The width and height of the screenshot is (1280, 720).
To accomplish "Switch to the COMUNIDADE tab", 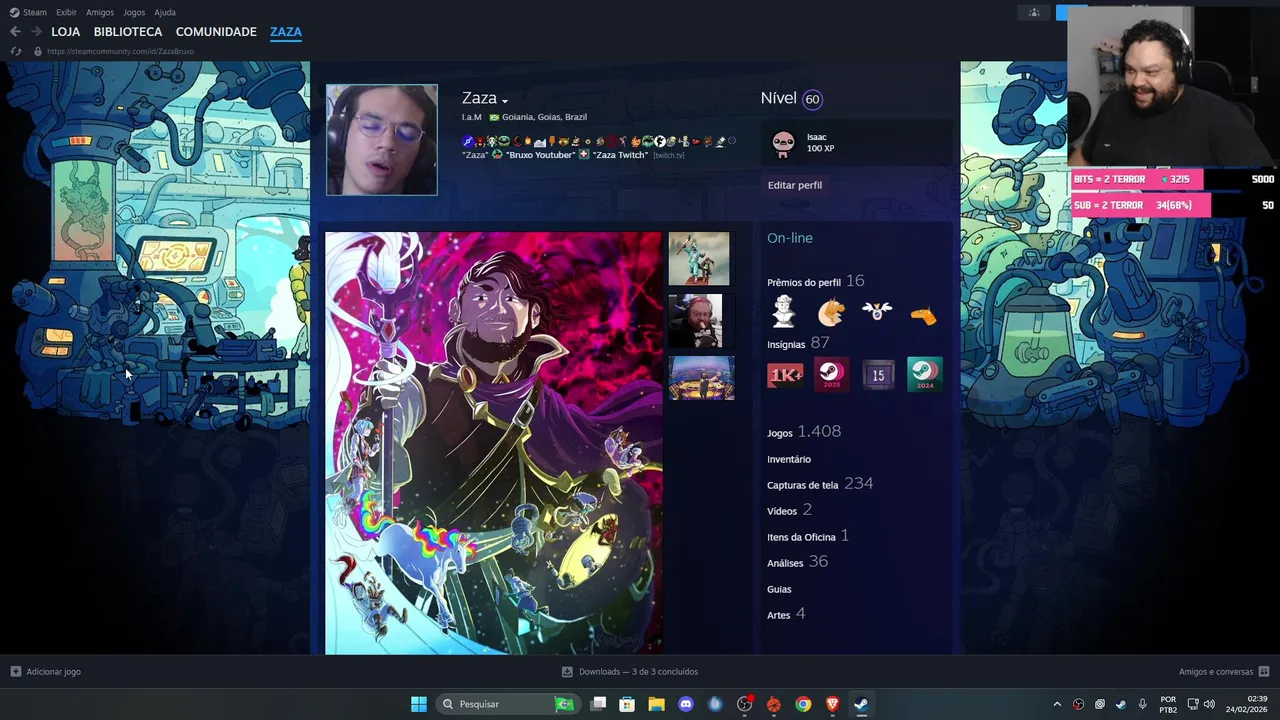I will point(216,32).
